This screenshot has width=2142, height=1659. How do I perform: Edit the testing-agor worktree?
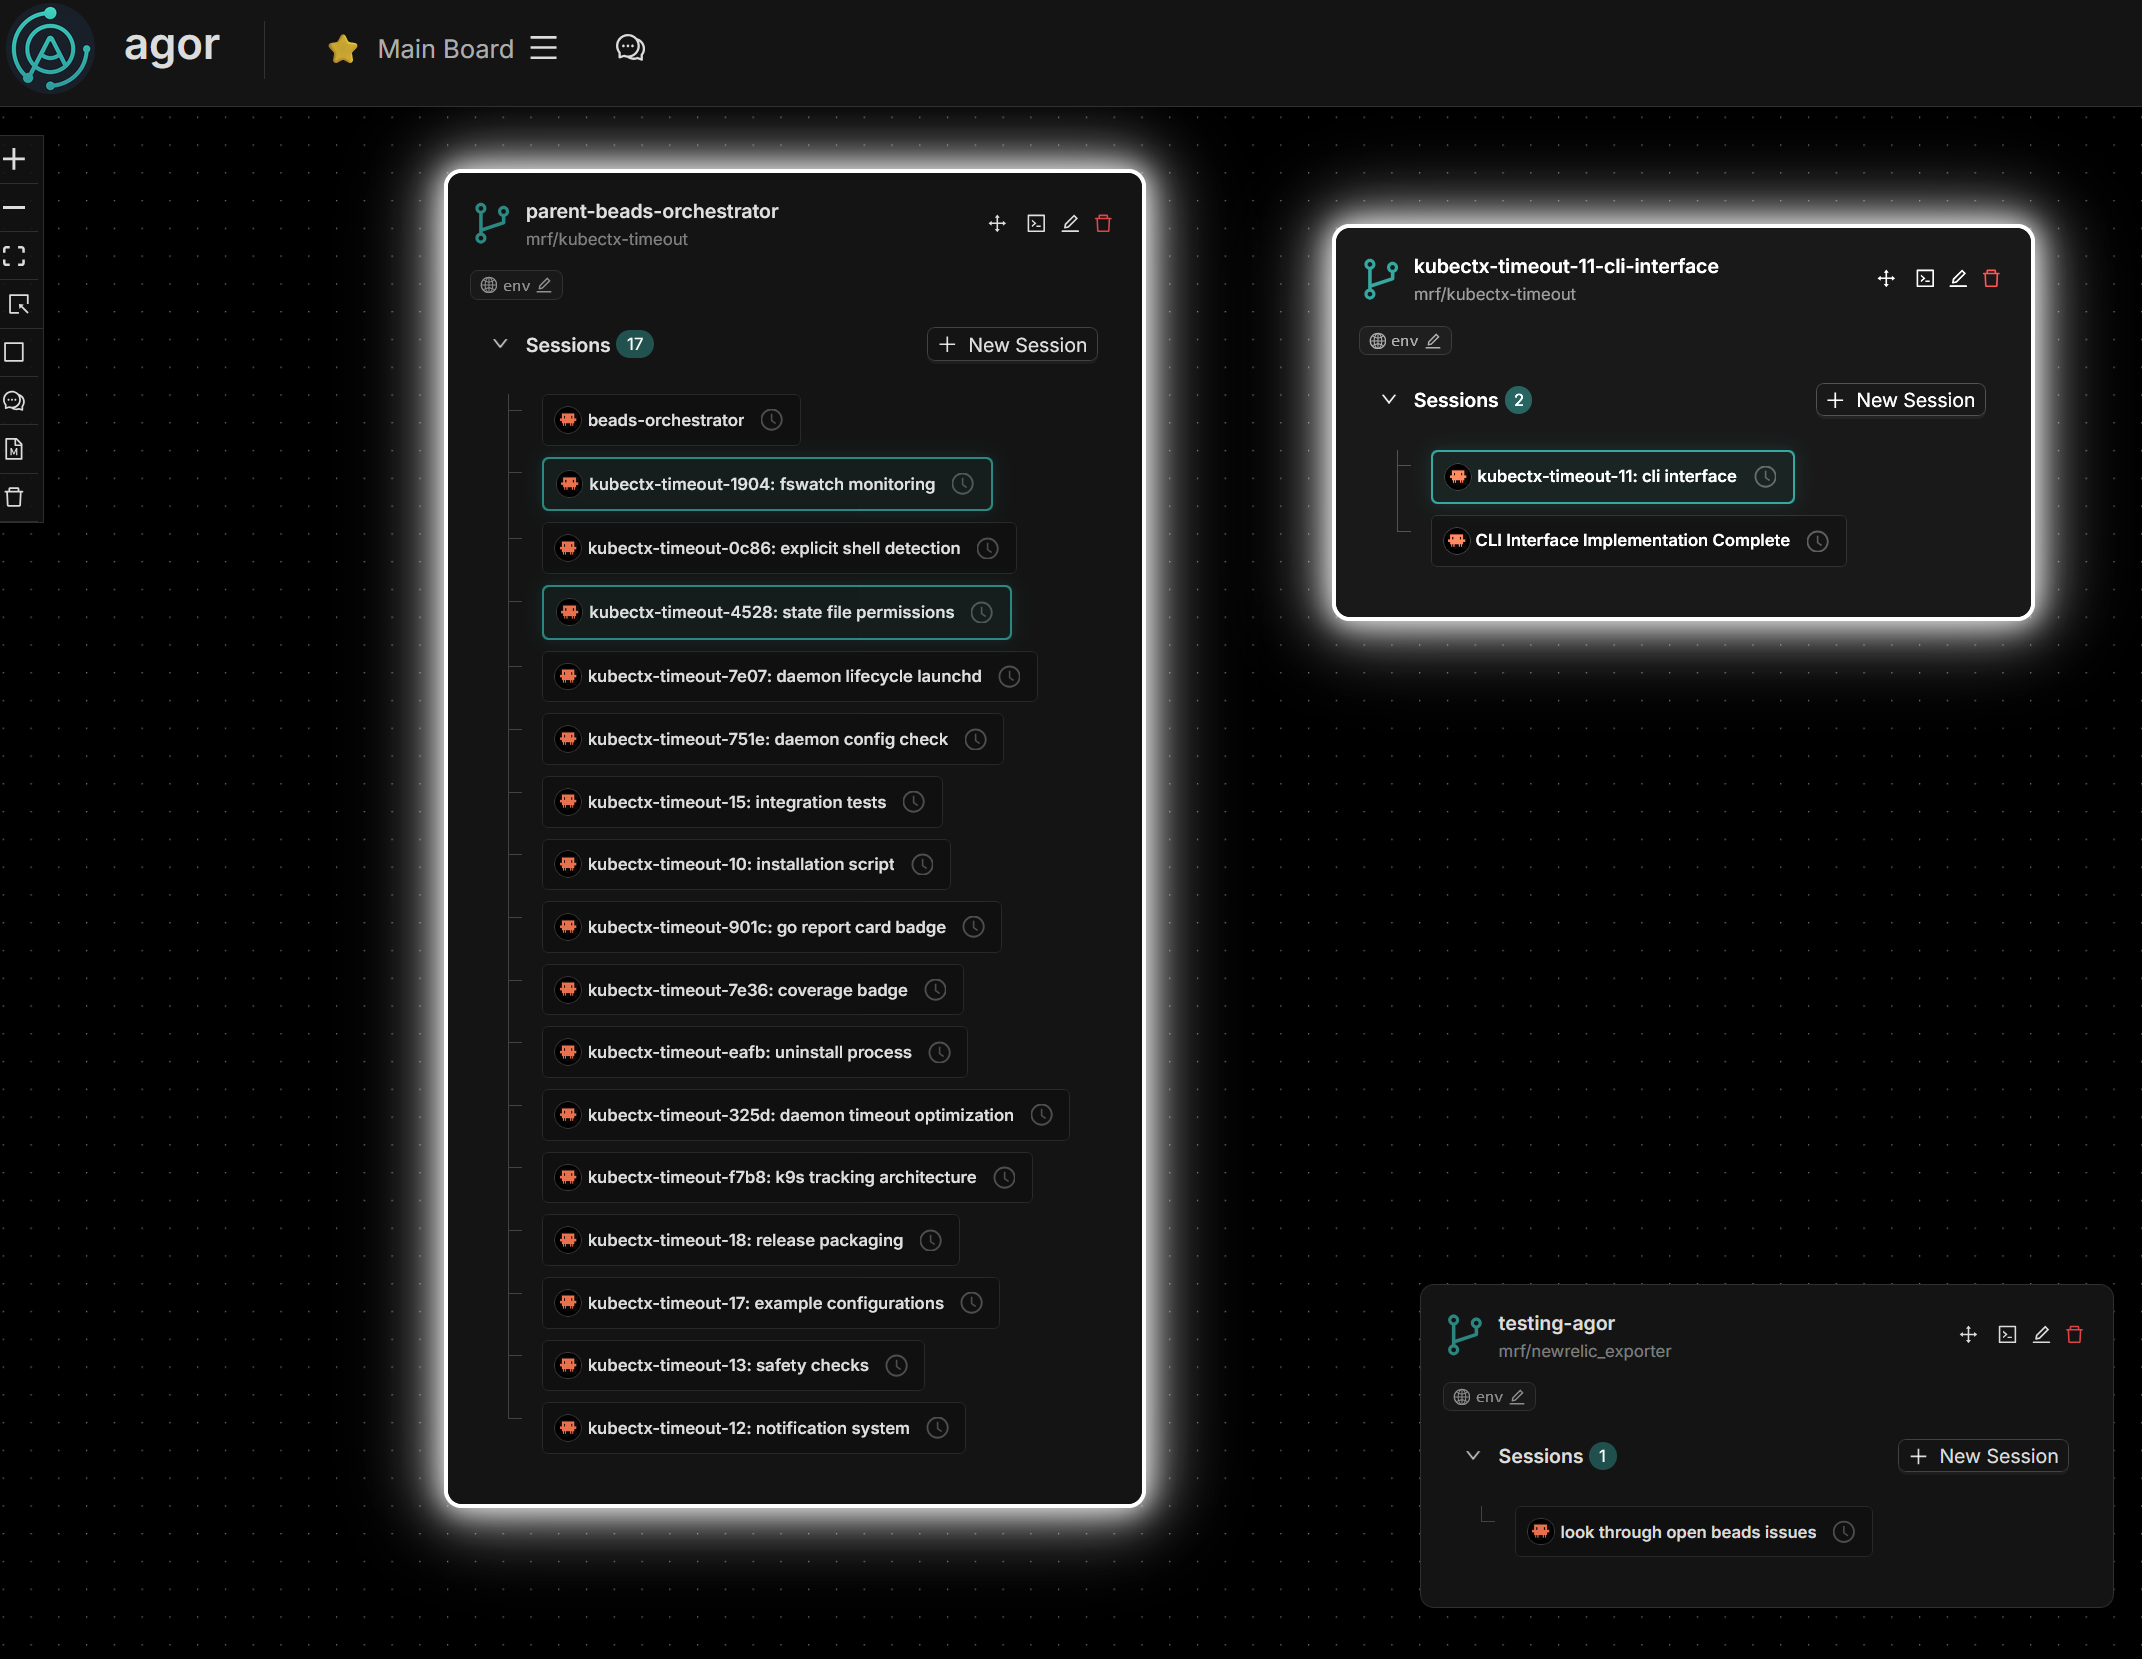[2041, 1335]
